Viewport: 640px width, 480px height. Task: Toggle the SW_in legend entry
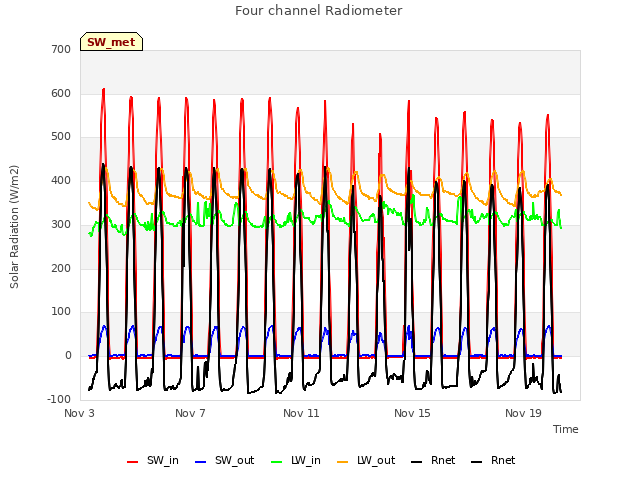click(x=153, y=461)
